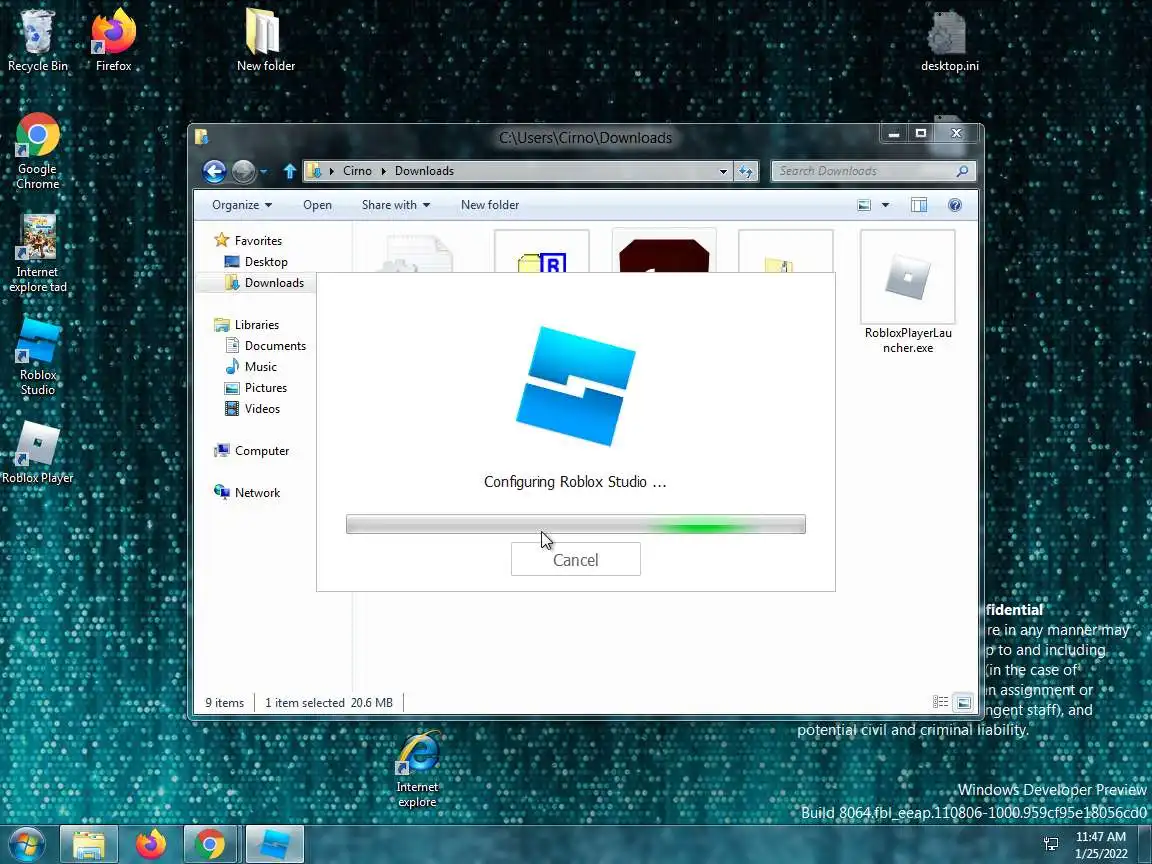Switch to details view in the status bar
1152x864 pixels.
(940, 702)
